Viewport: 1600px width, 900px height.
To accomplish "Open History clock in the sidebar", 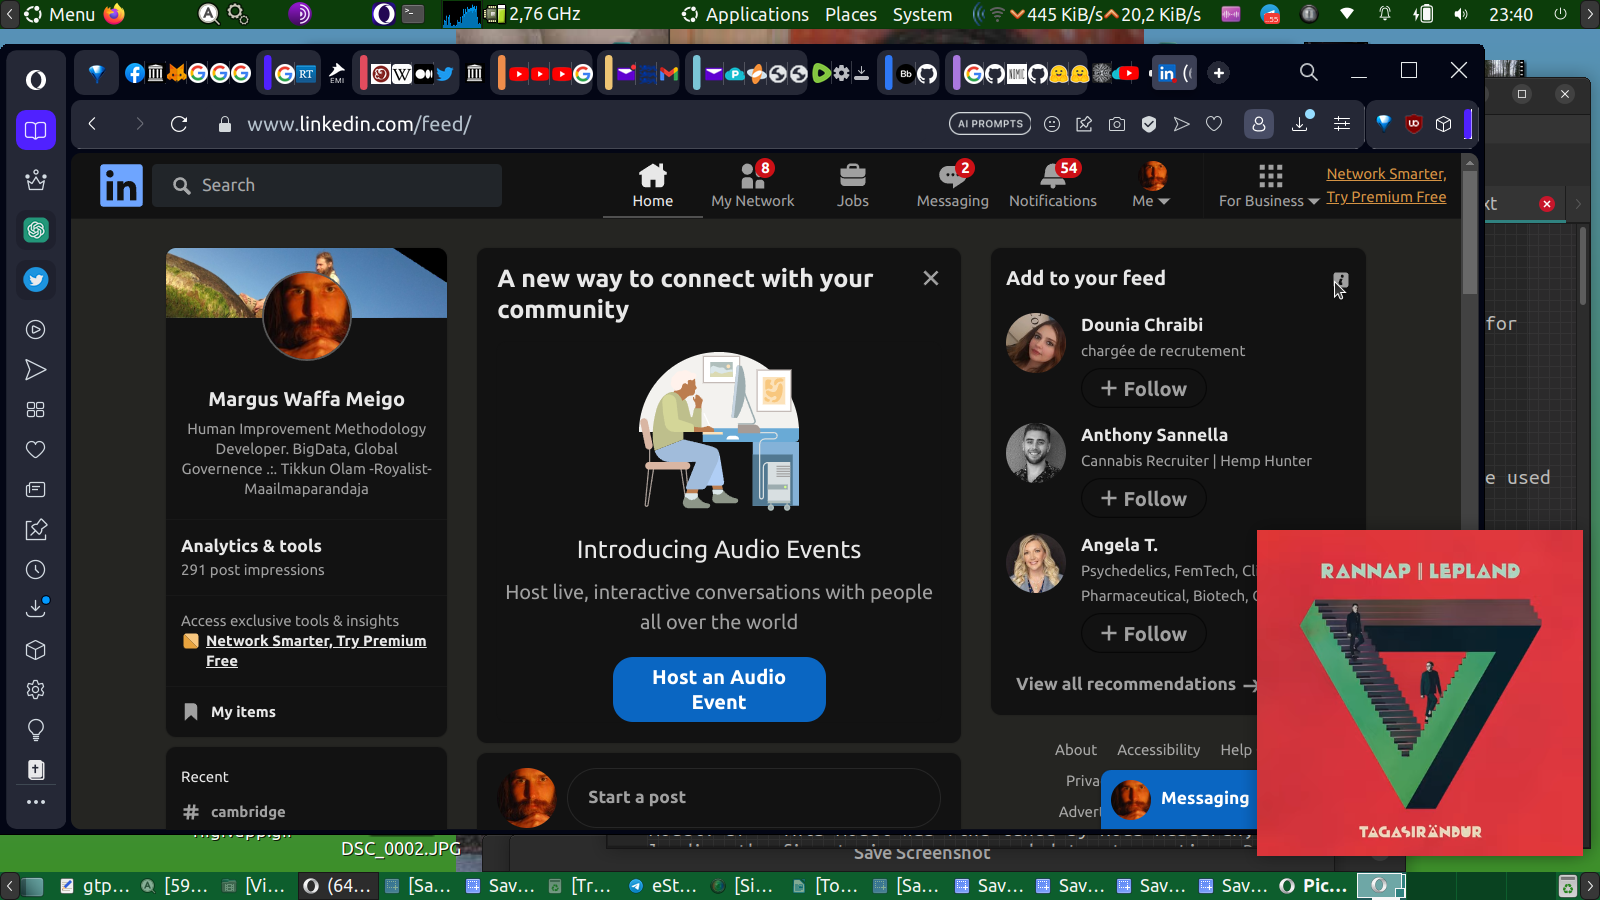I will 36,570.
